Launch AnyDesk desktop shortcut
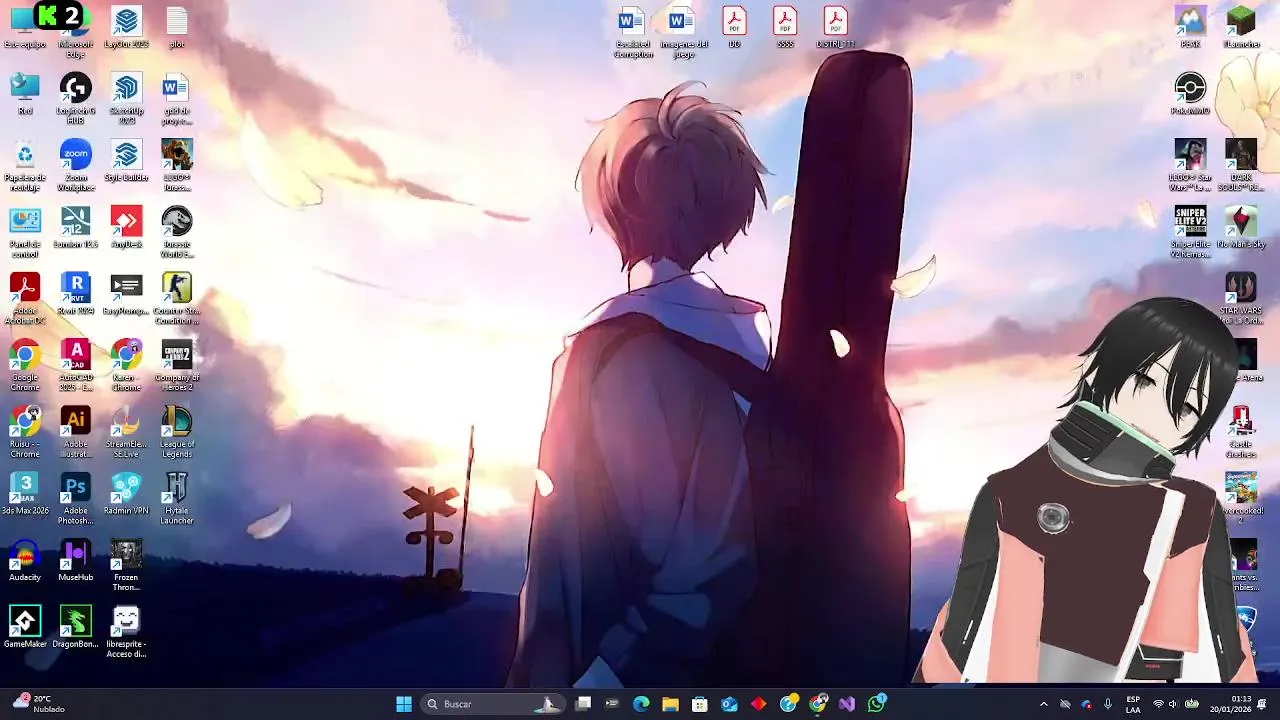Image resolution: width=1280 pixels, height=720 pixels. pos(126,227)
